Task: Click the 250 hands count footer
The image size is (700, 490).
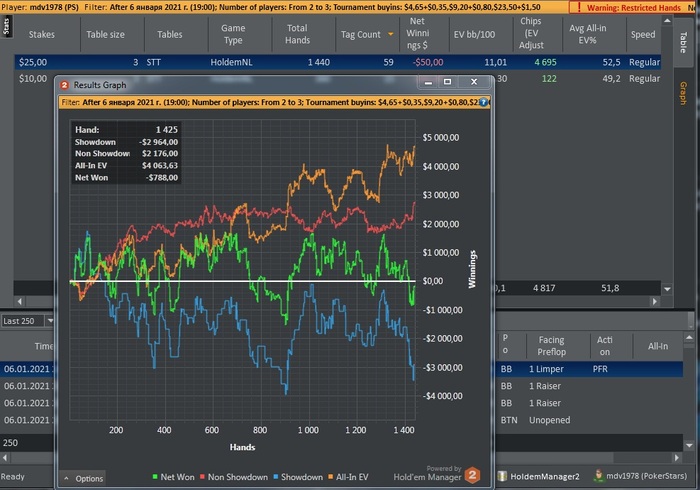Action: click(10, 443)
